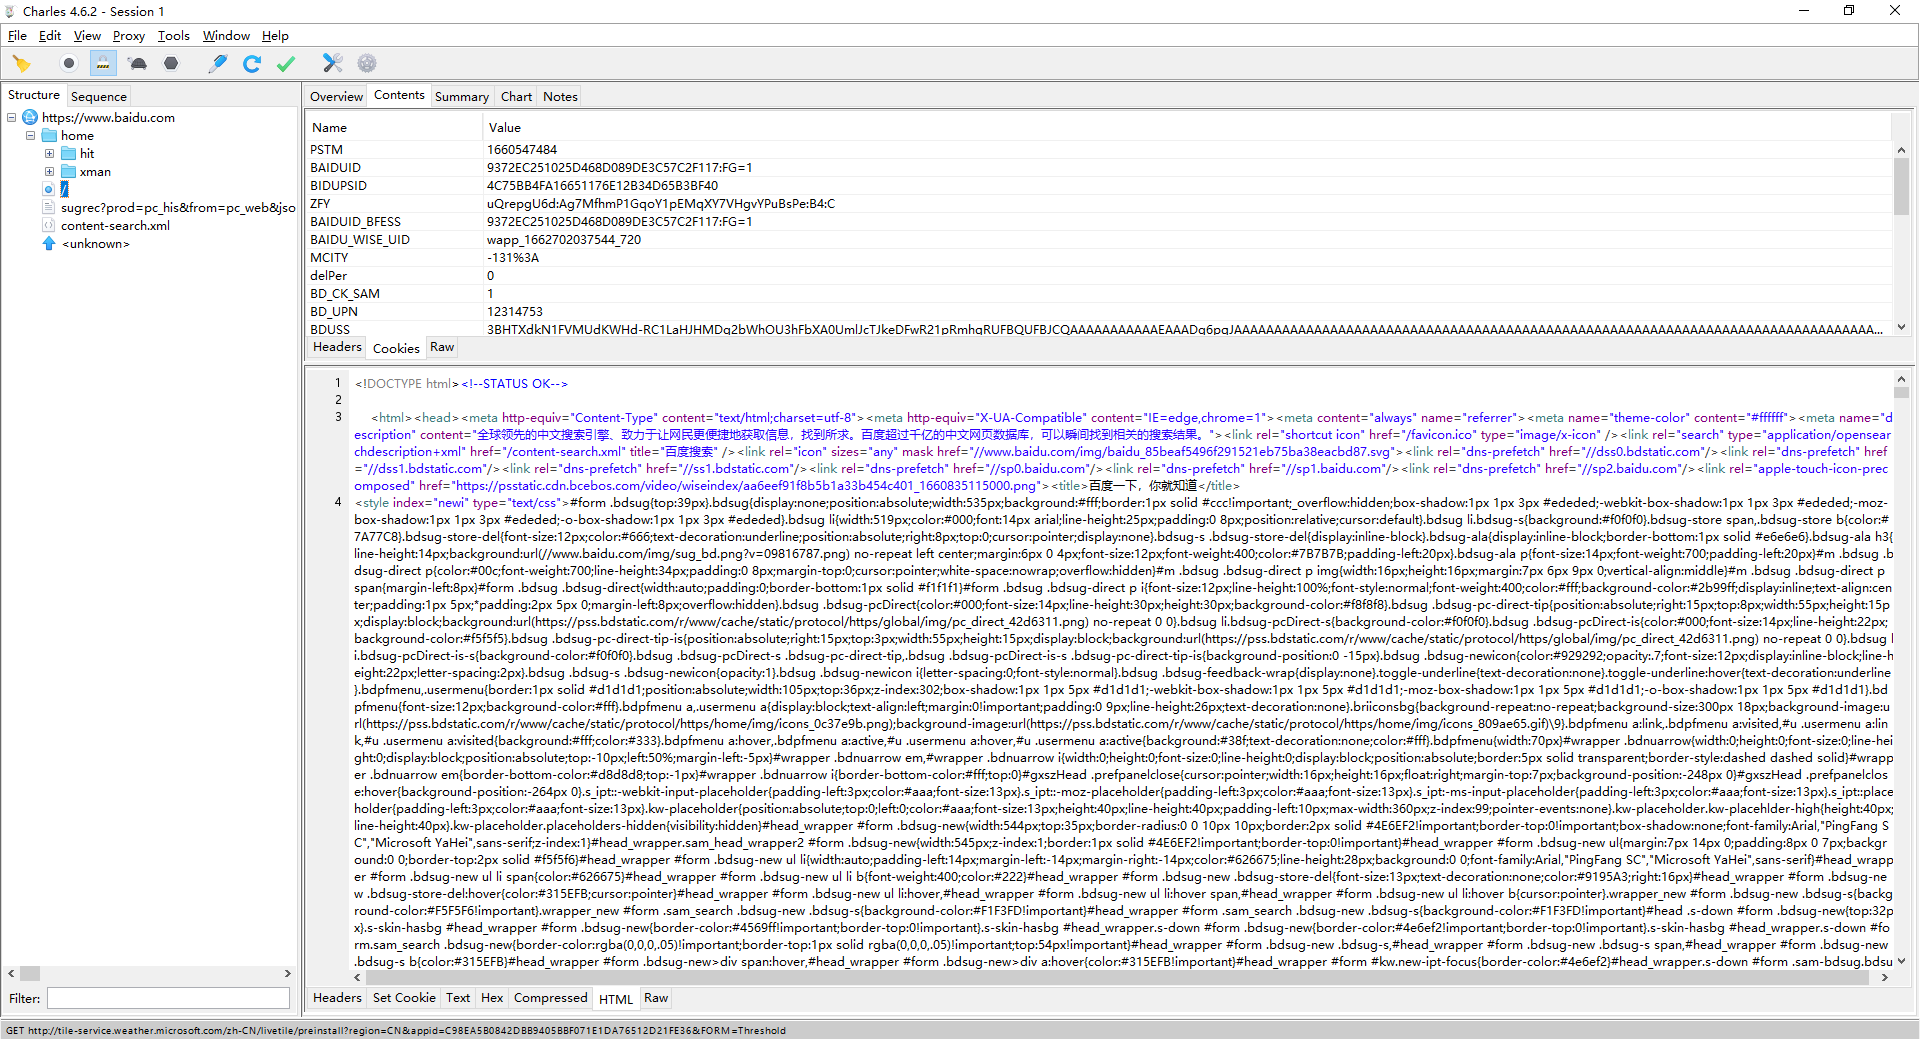Toggle breakpoints with the hexagon icon
The width and height of the screenshot is (1920, 1039).
[171, 64]
